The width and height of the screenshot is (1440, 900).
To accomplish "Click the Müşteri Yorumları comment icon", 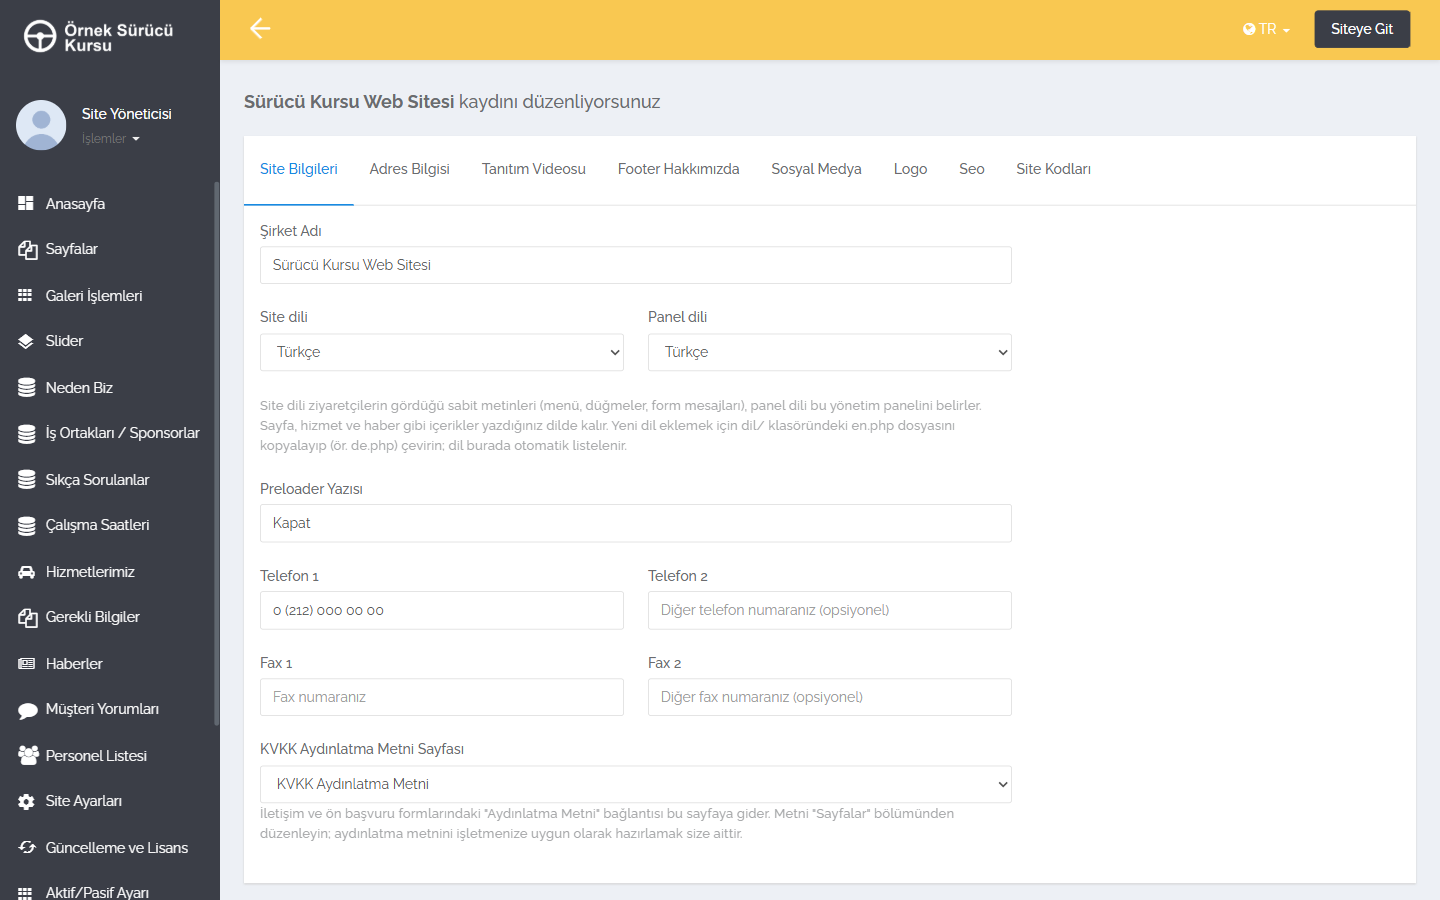I will pyautogui.click(x=28, y=710).
